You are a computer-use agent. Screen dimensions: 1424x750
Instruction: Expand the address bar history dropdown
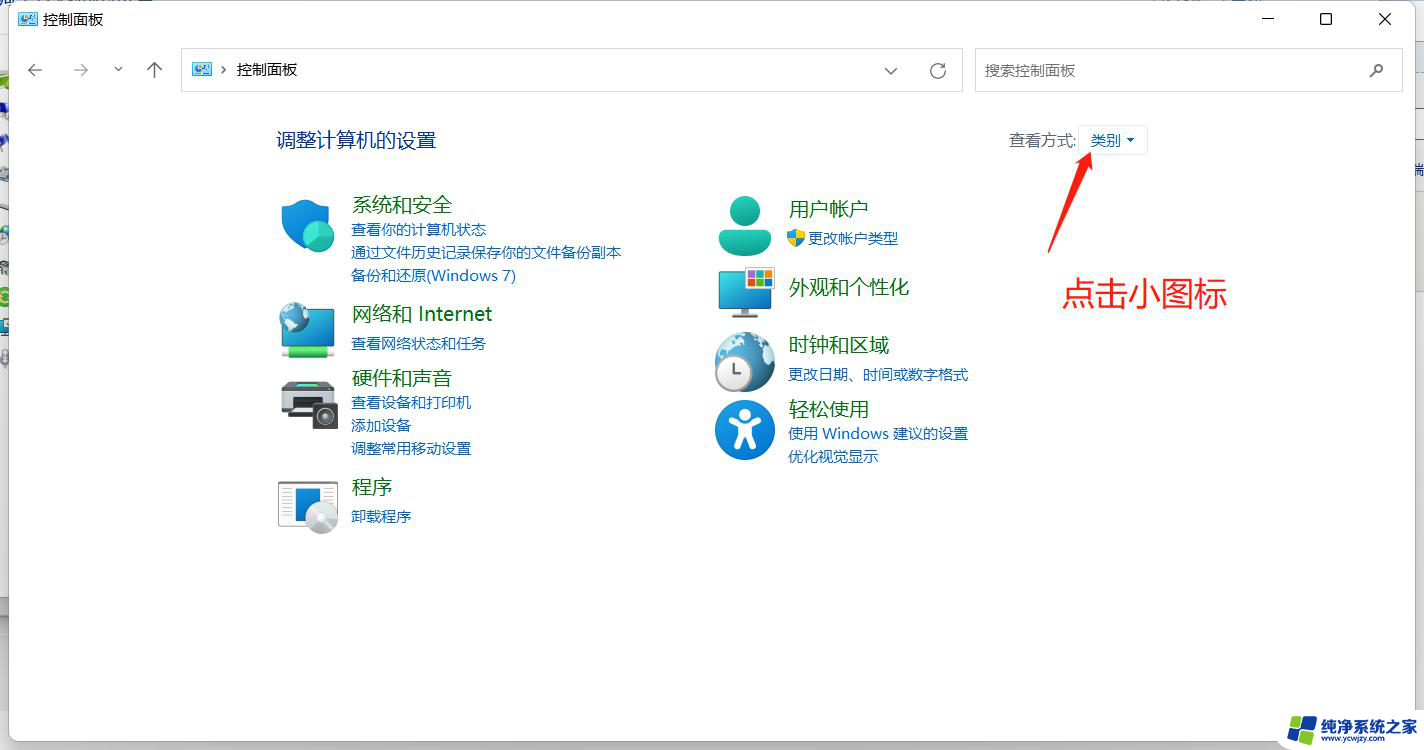891,70
